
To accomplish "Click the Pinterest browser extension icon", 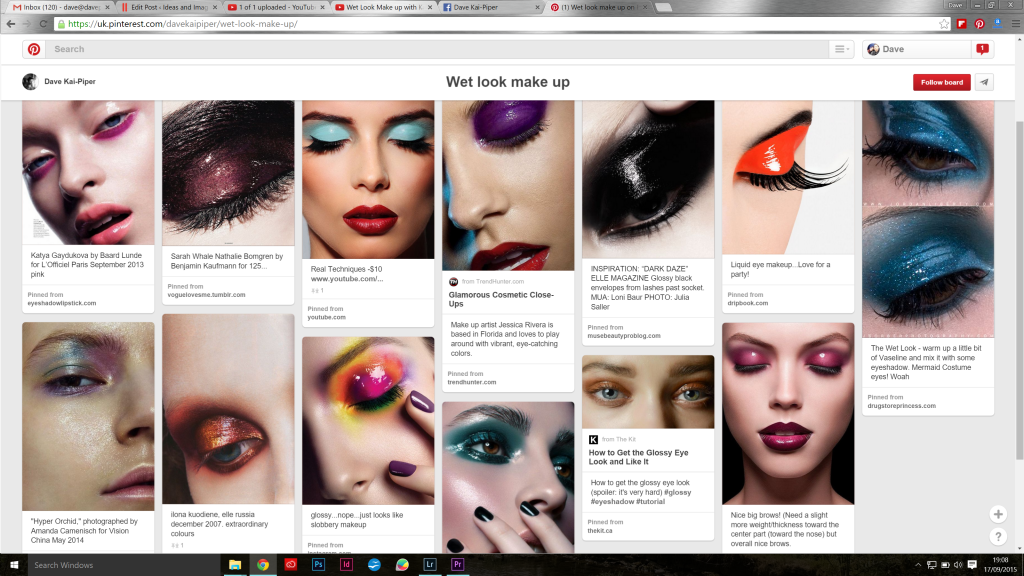I will [979, 24].
